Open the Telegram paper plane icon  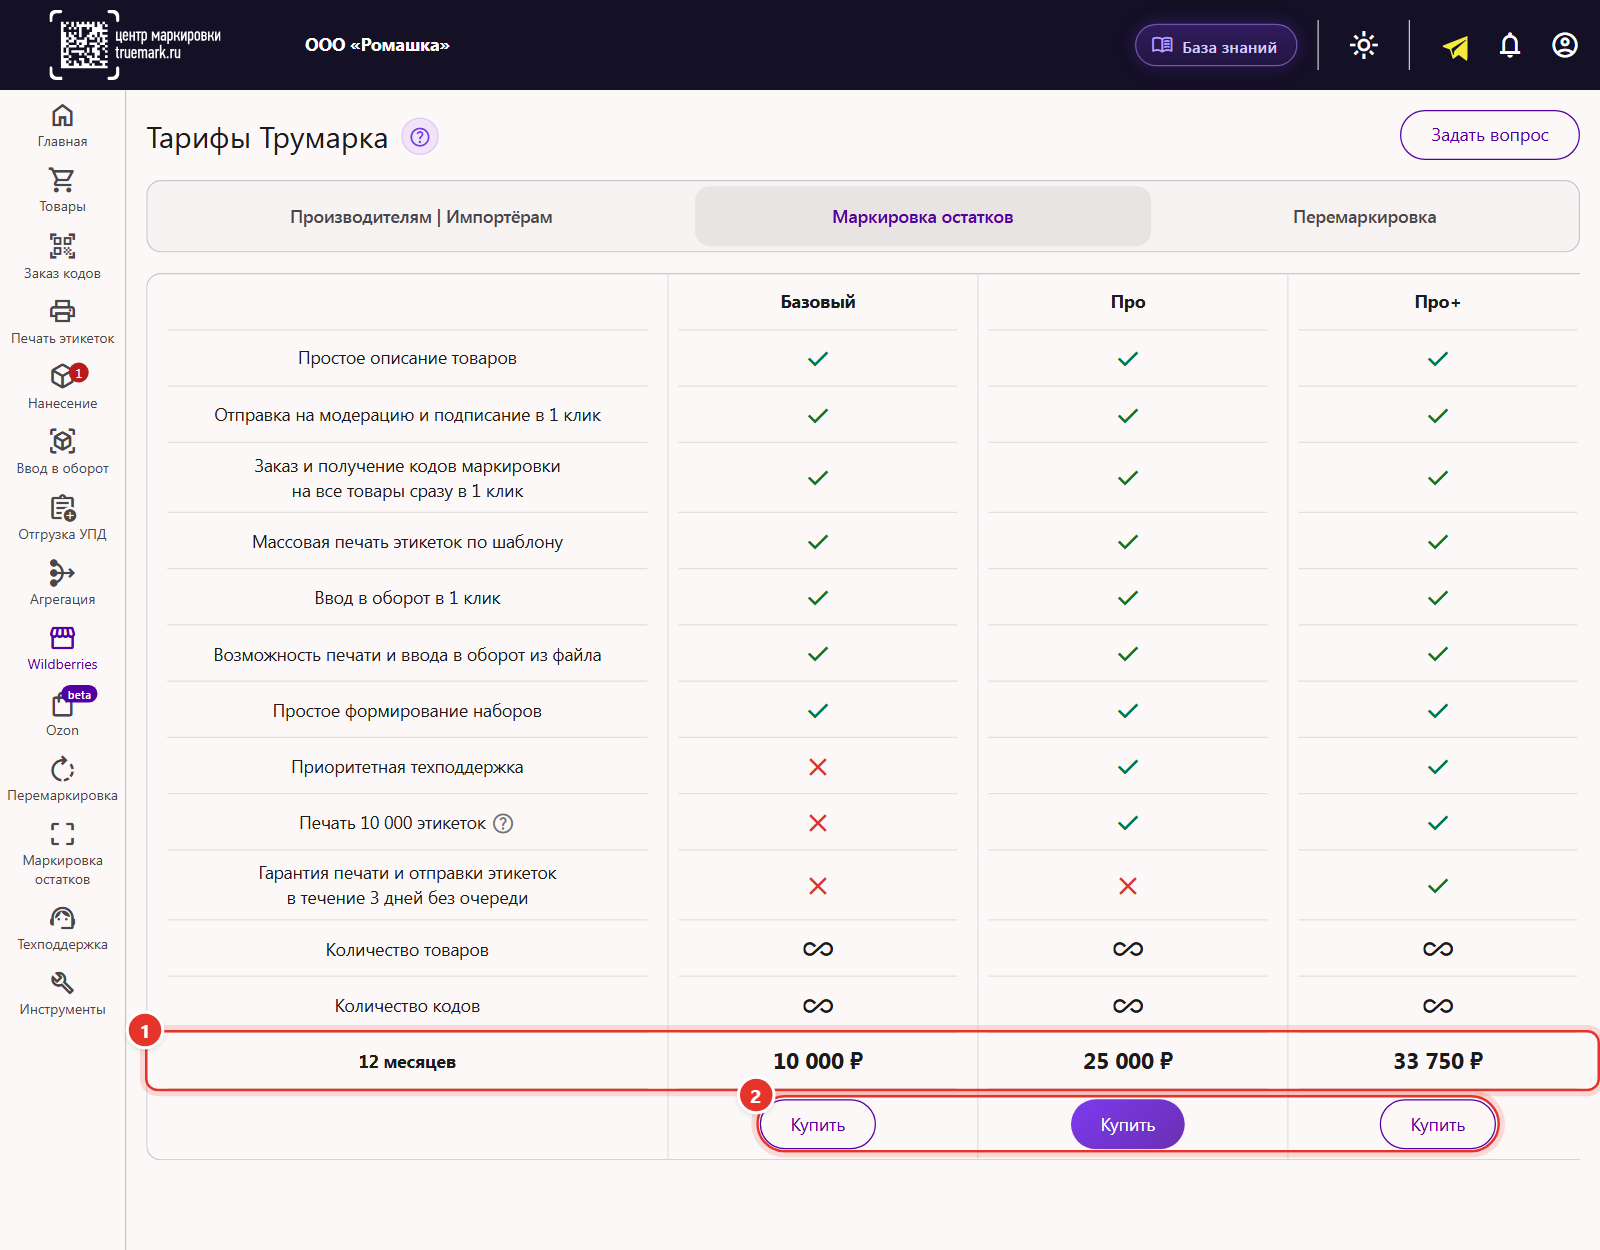pos(1456,46)
